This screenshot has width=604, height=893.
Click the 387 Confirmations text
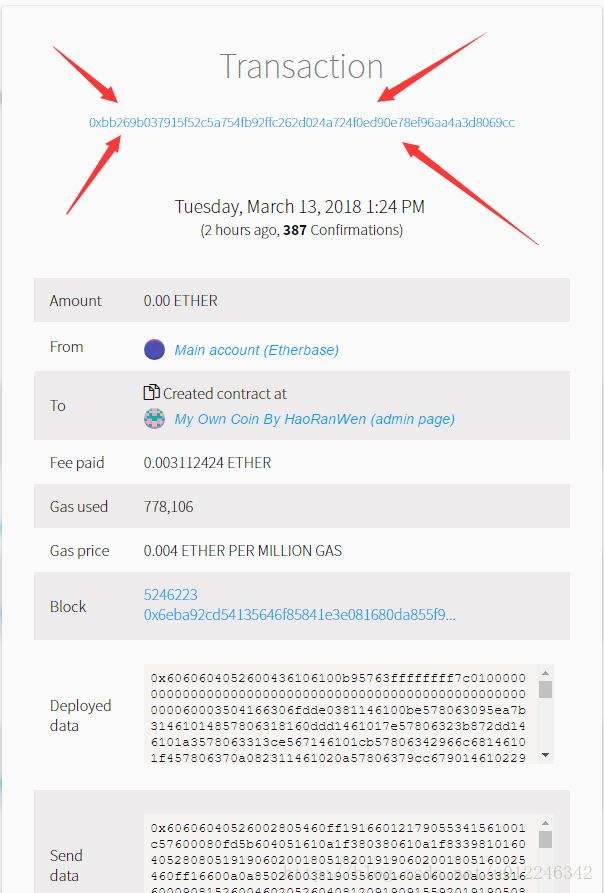(342, 230)
